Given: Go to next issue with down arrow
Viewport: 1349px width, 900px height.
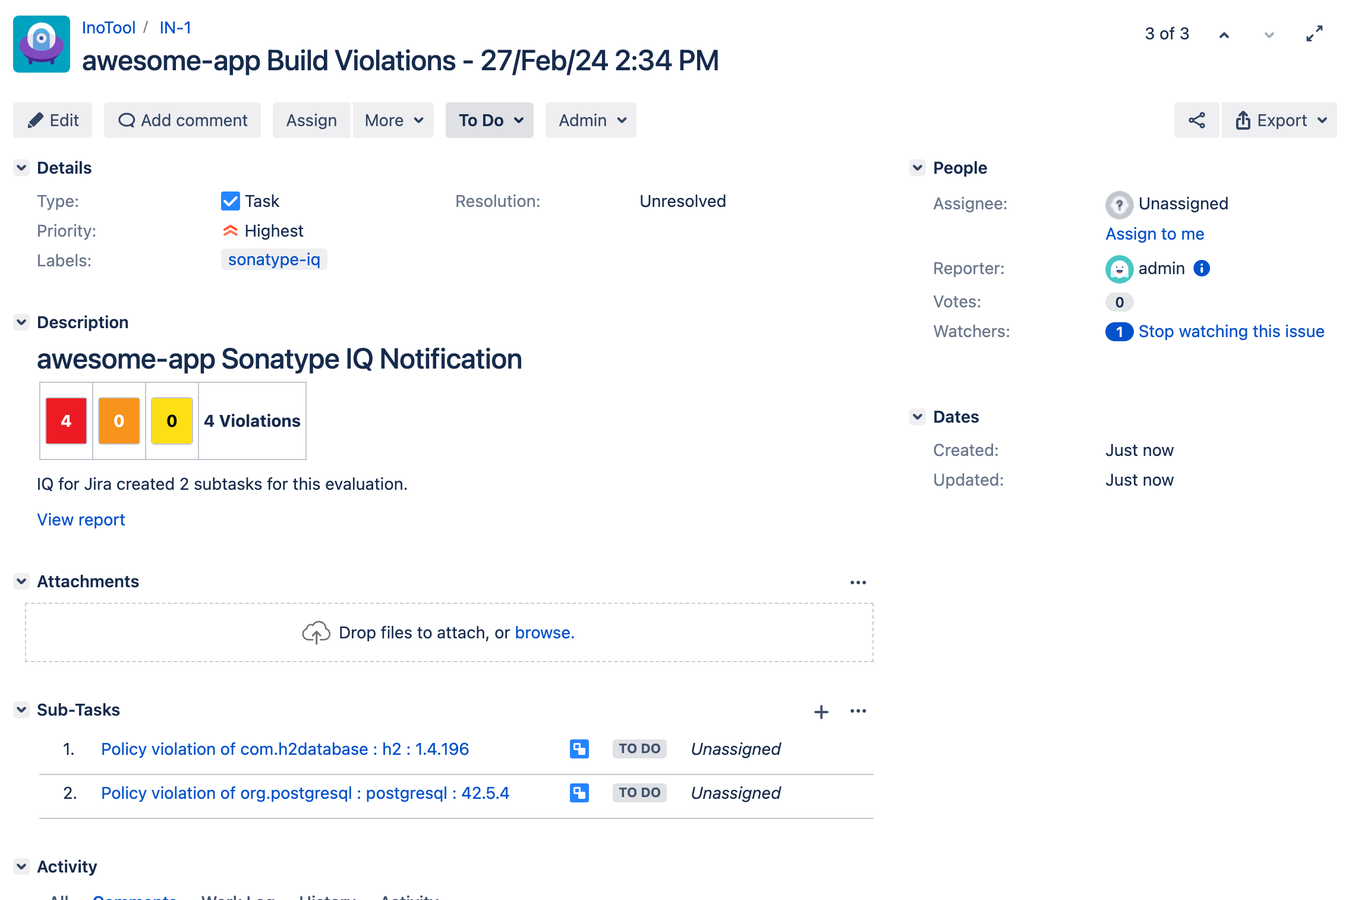Looking at the screenshot, I should pyautogui.click(x=1269, y=35).
